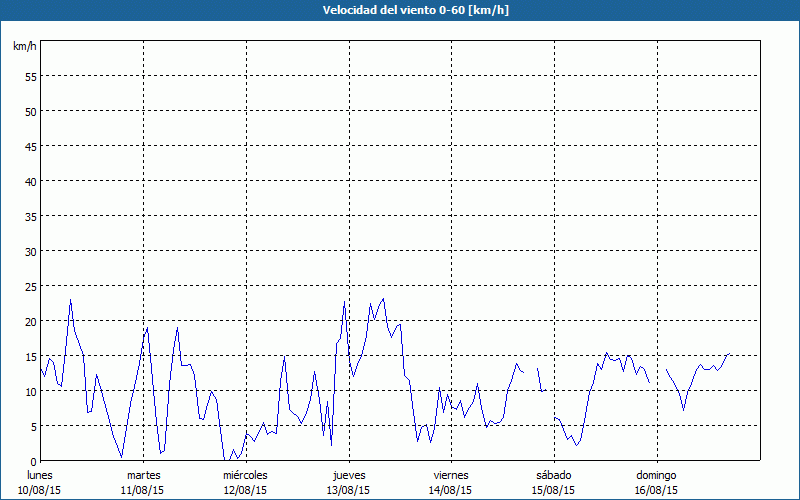Select the "martes" day label
Screen dimensions: 800x500
[x=143, y=475]
